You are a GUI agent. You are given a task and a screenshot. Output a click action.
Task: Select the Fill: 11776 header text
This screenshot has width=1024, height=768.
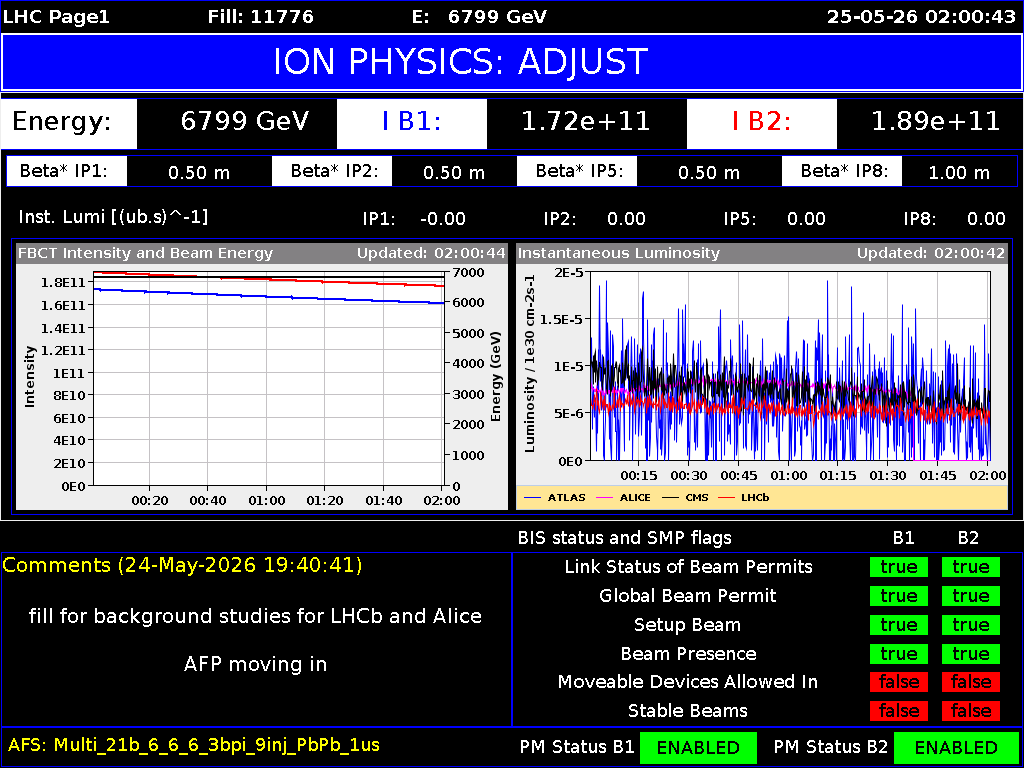tap(261, 16)
